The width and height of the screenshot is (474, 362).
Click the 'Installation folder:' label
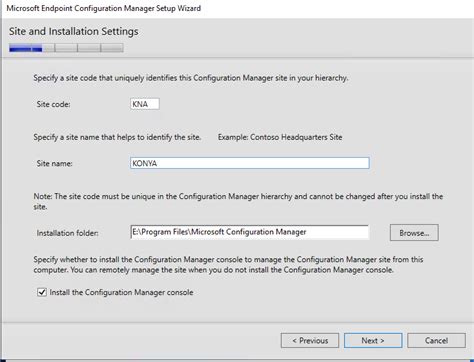tap(67, 233)
